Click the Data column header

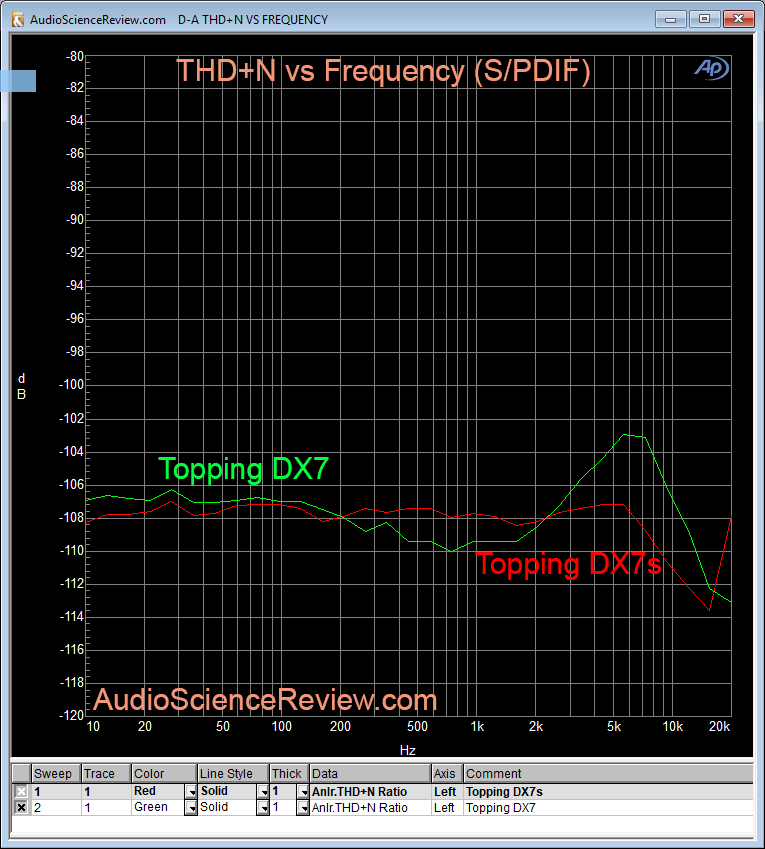tap(370, 773)
